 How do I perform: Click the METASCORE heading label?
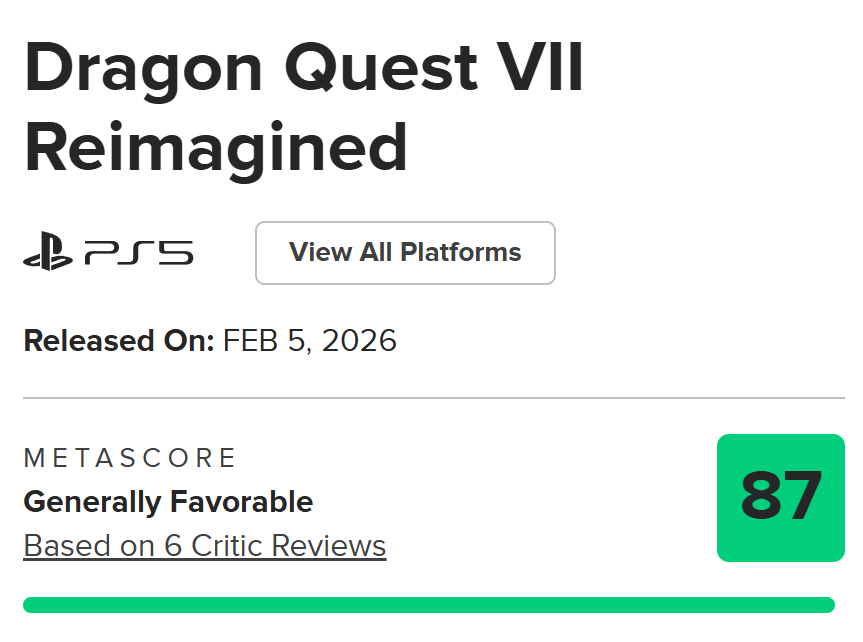click(x=130, y=458)
